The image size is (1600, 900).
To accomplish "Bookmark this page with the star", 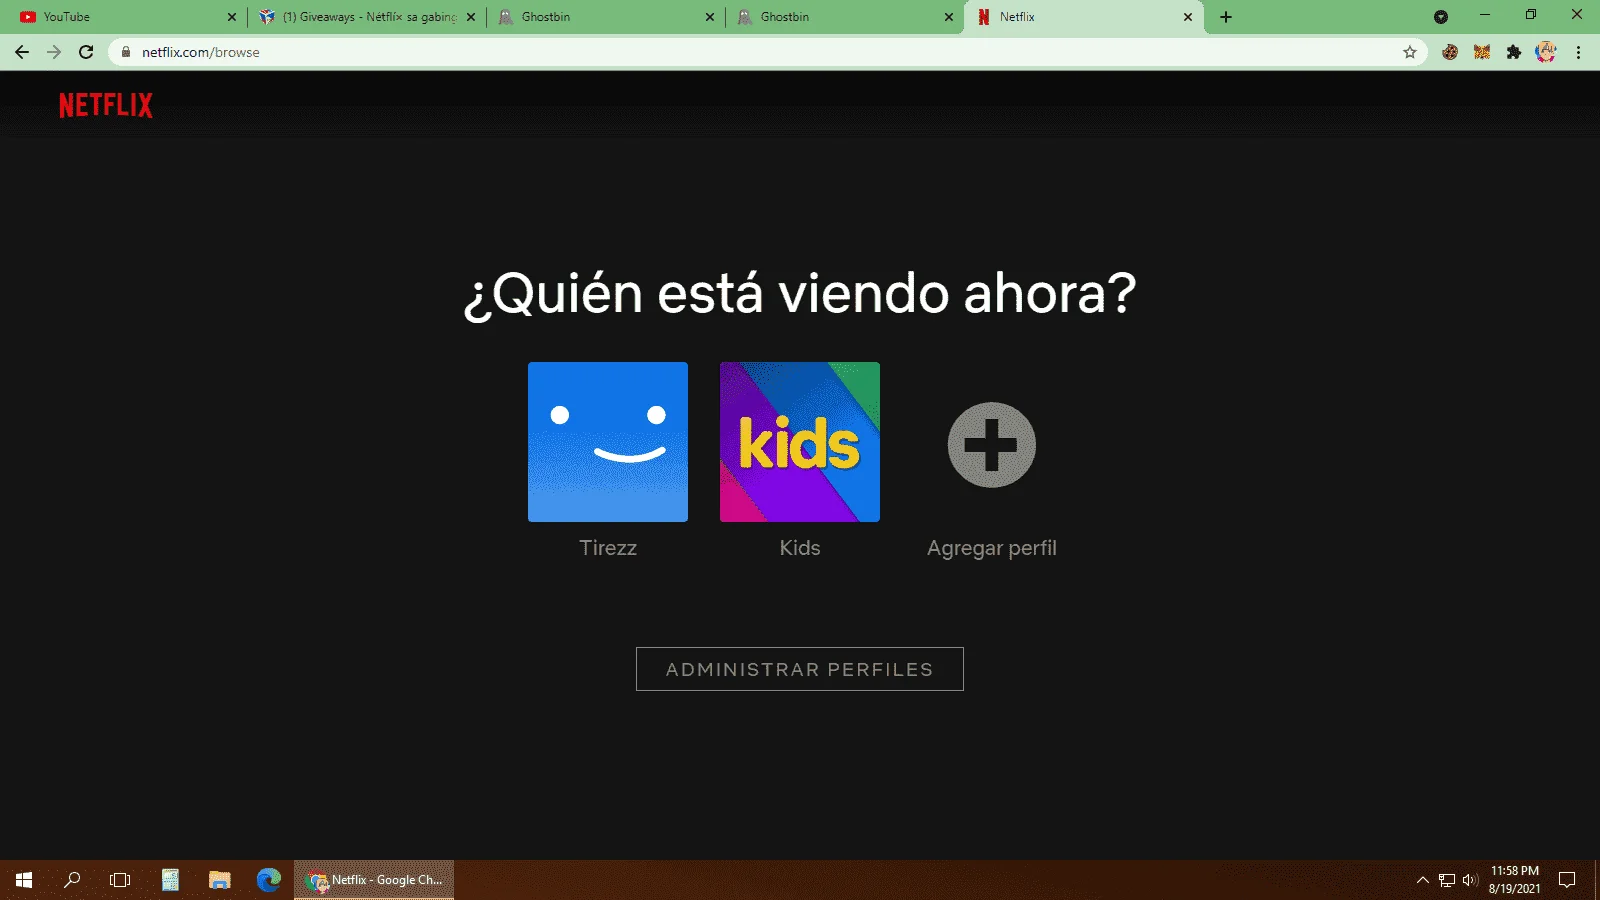I will pos(1410,52).
